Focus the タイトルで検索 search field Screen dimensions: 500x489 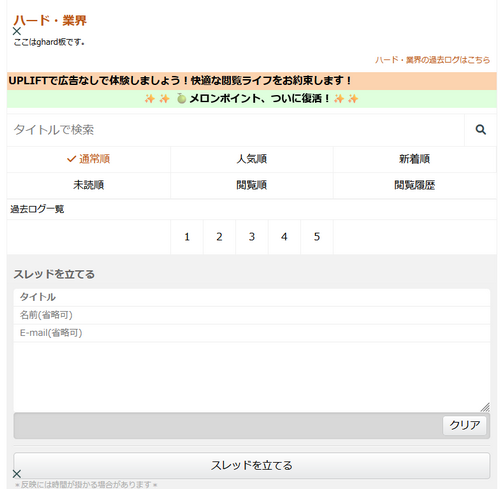pos(235,130)
